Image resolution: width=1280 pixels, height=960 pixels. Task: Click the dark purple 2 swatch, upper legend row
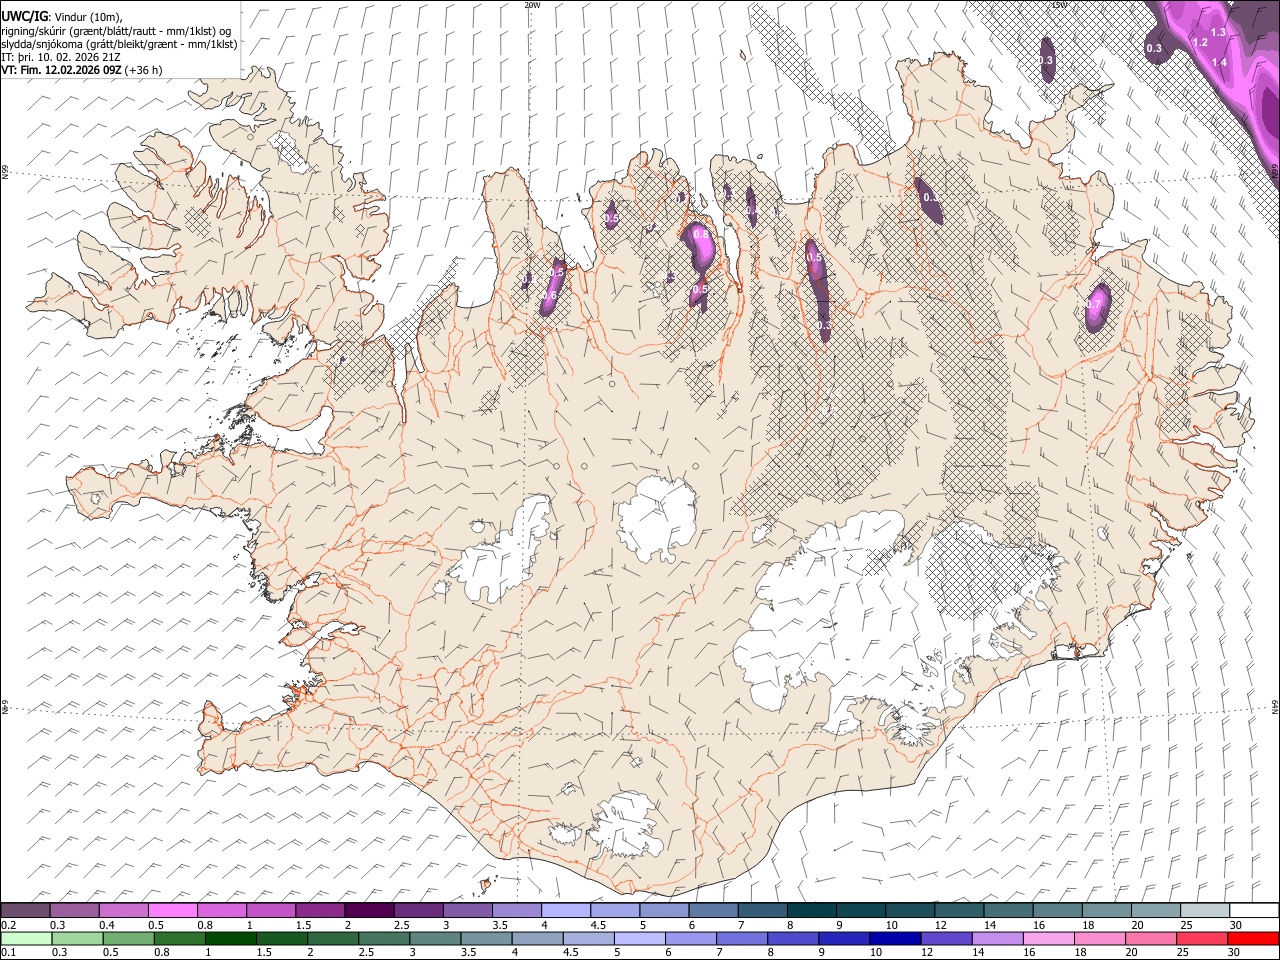(369, 911)
